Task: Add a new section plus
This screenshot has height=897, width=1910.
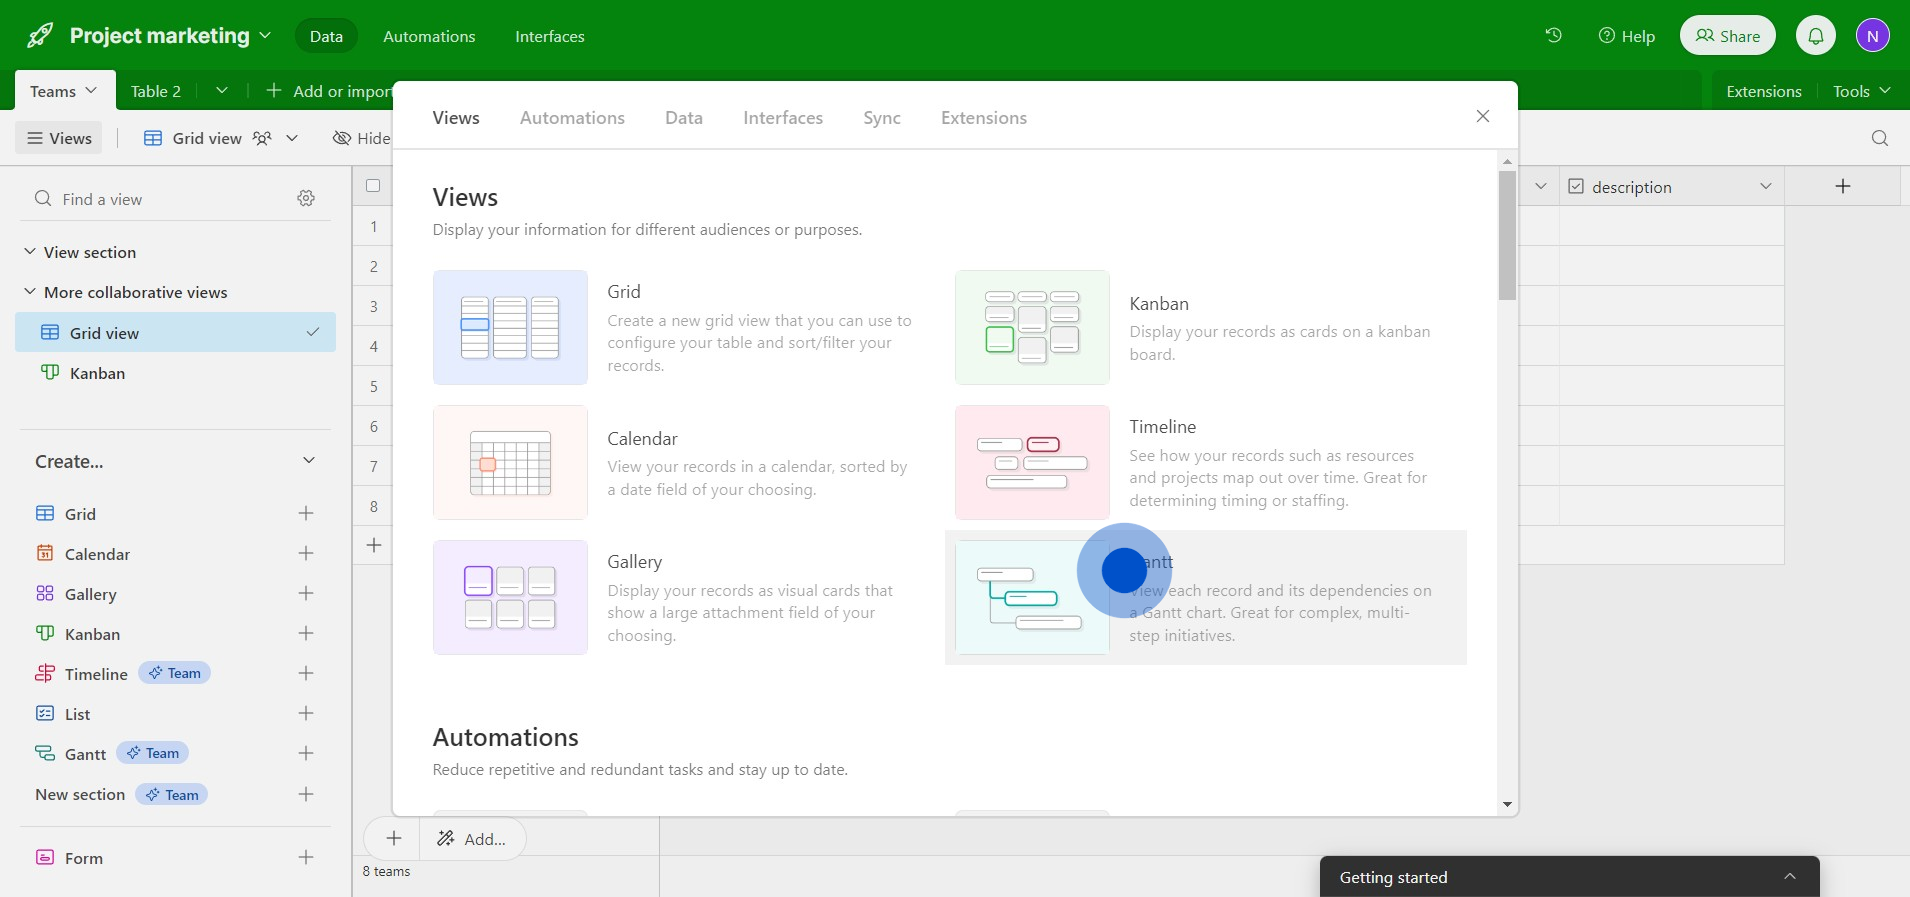Action: 306,794
